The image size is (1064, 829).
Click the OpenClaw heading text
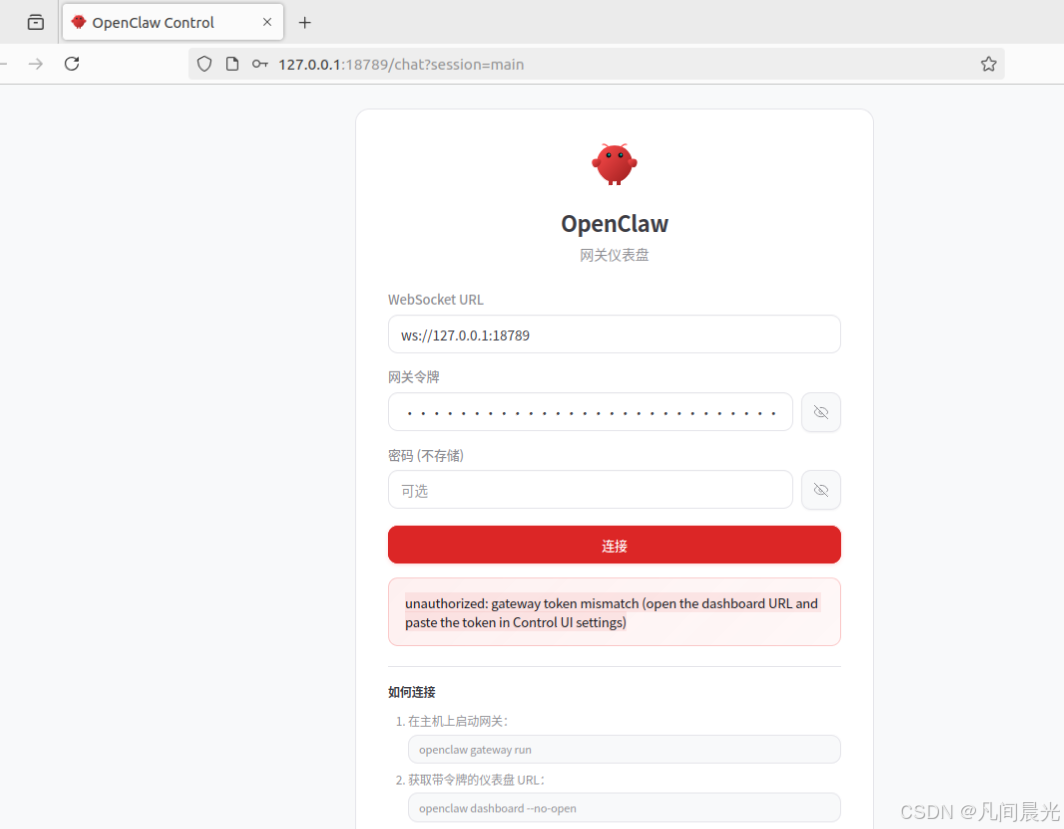click(615, 224)
